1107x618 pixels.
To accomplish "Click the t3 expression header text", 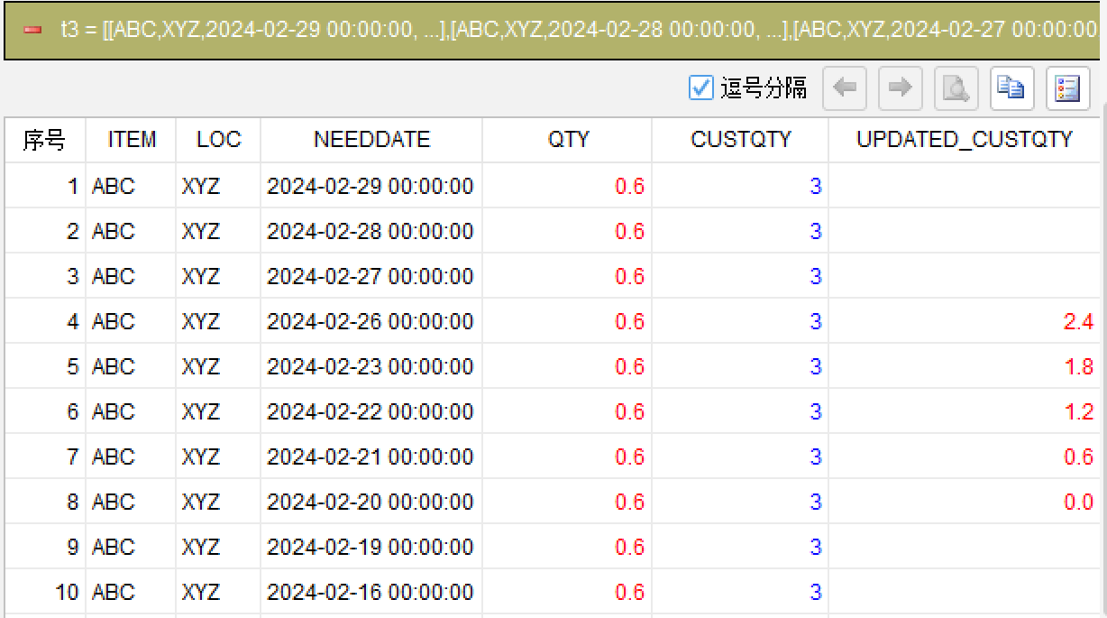I will tap(579, 29).
